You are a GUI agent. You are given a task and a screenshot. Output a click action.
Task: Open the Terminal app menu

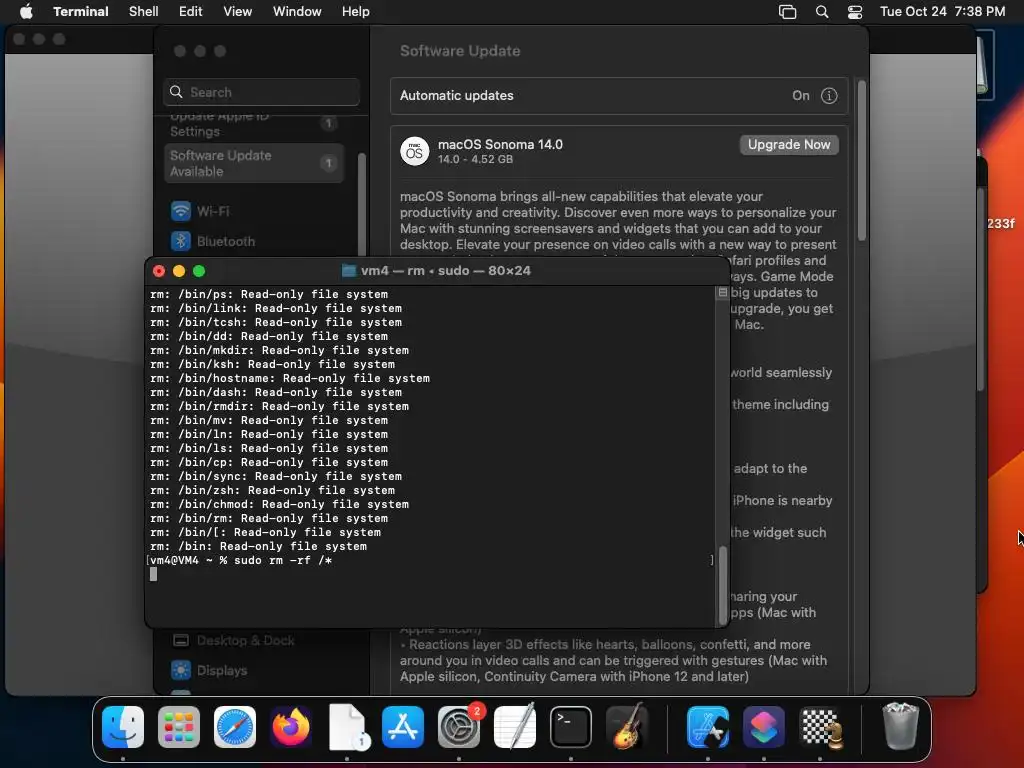tap(80, 11)
